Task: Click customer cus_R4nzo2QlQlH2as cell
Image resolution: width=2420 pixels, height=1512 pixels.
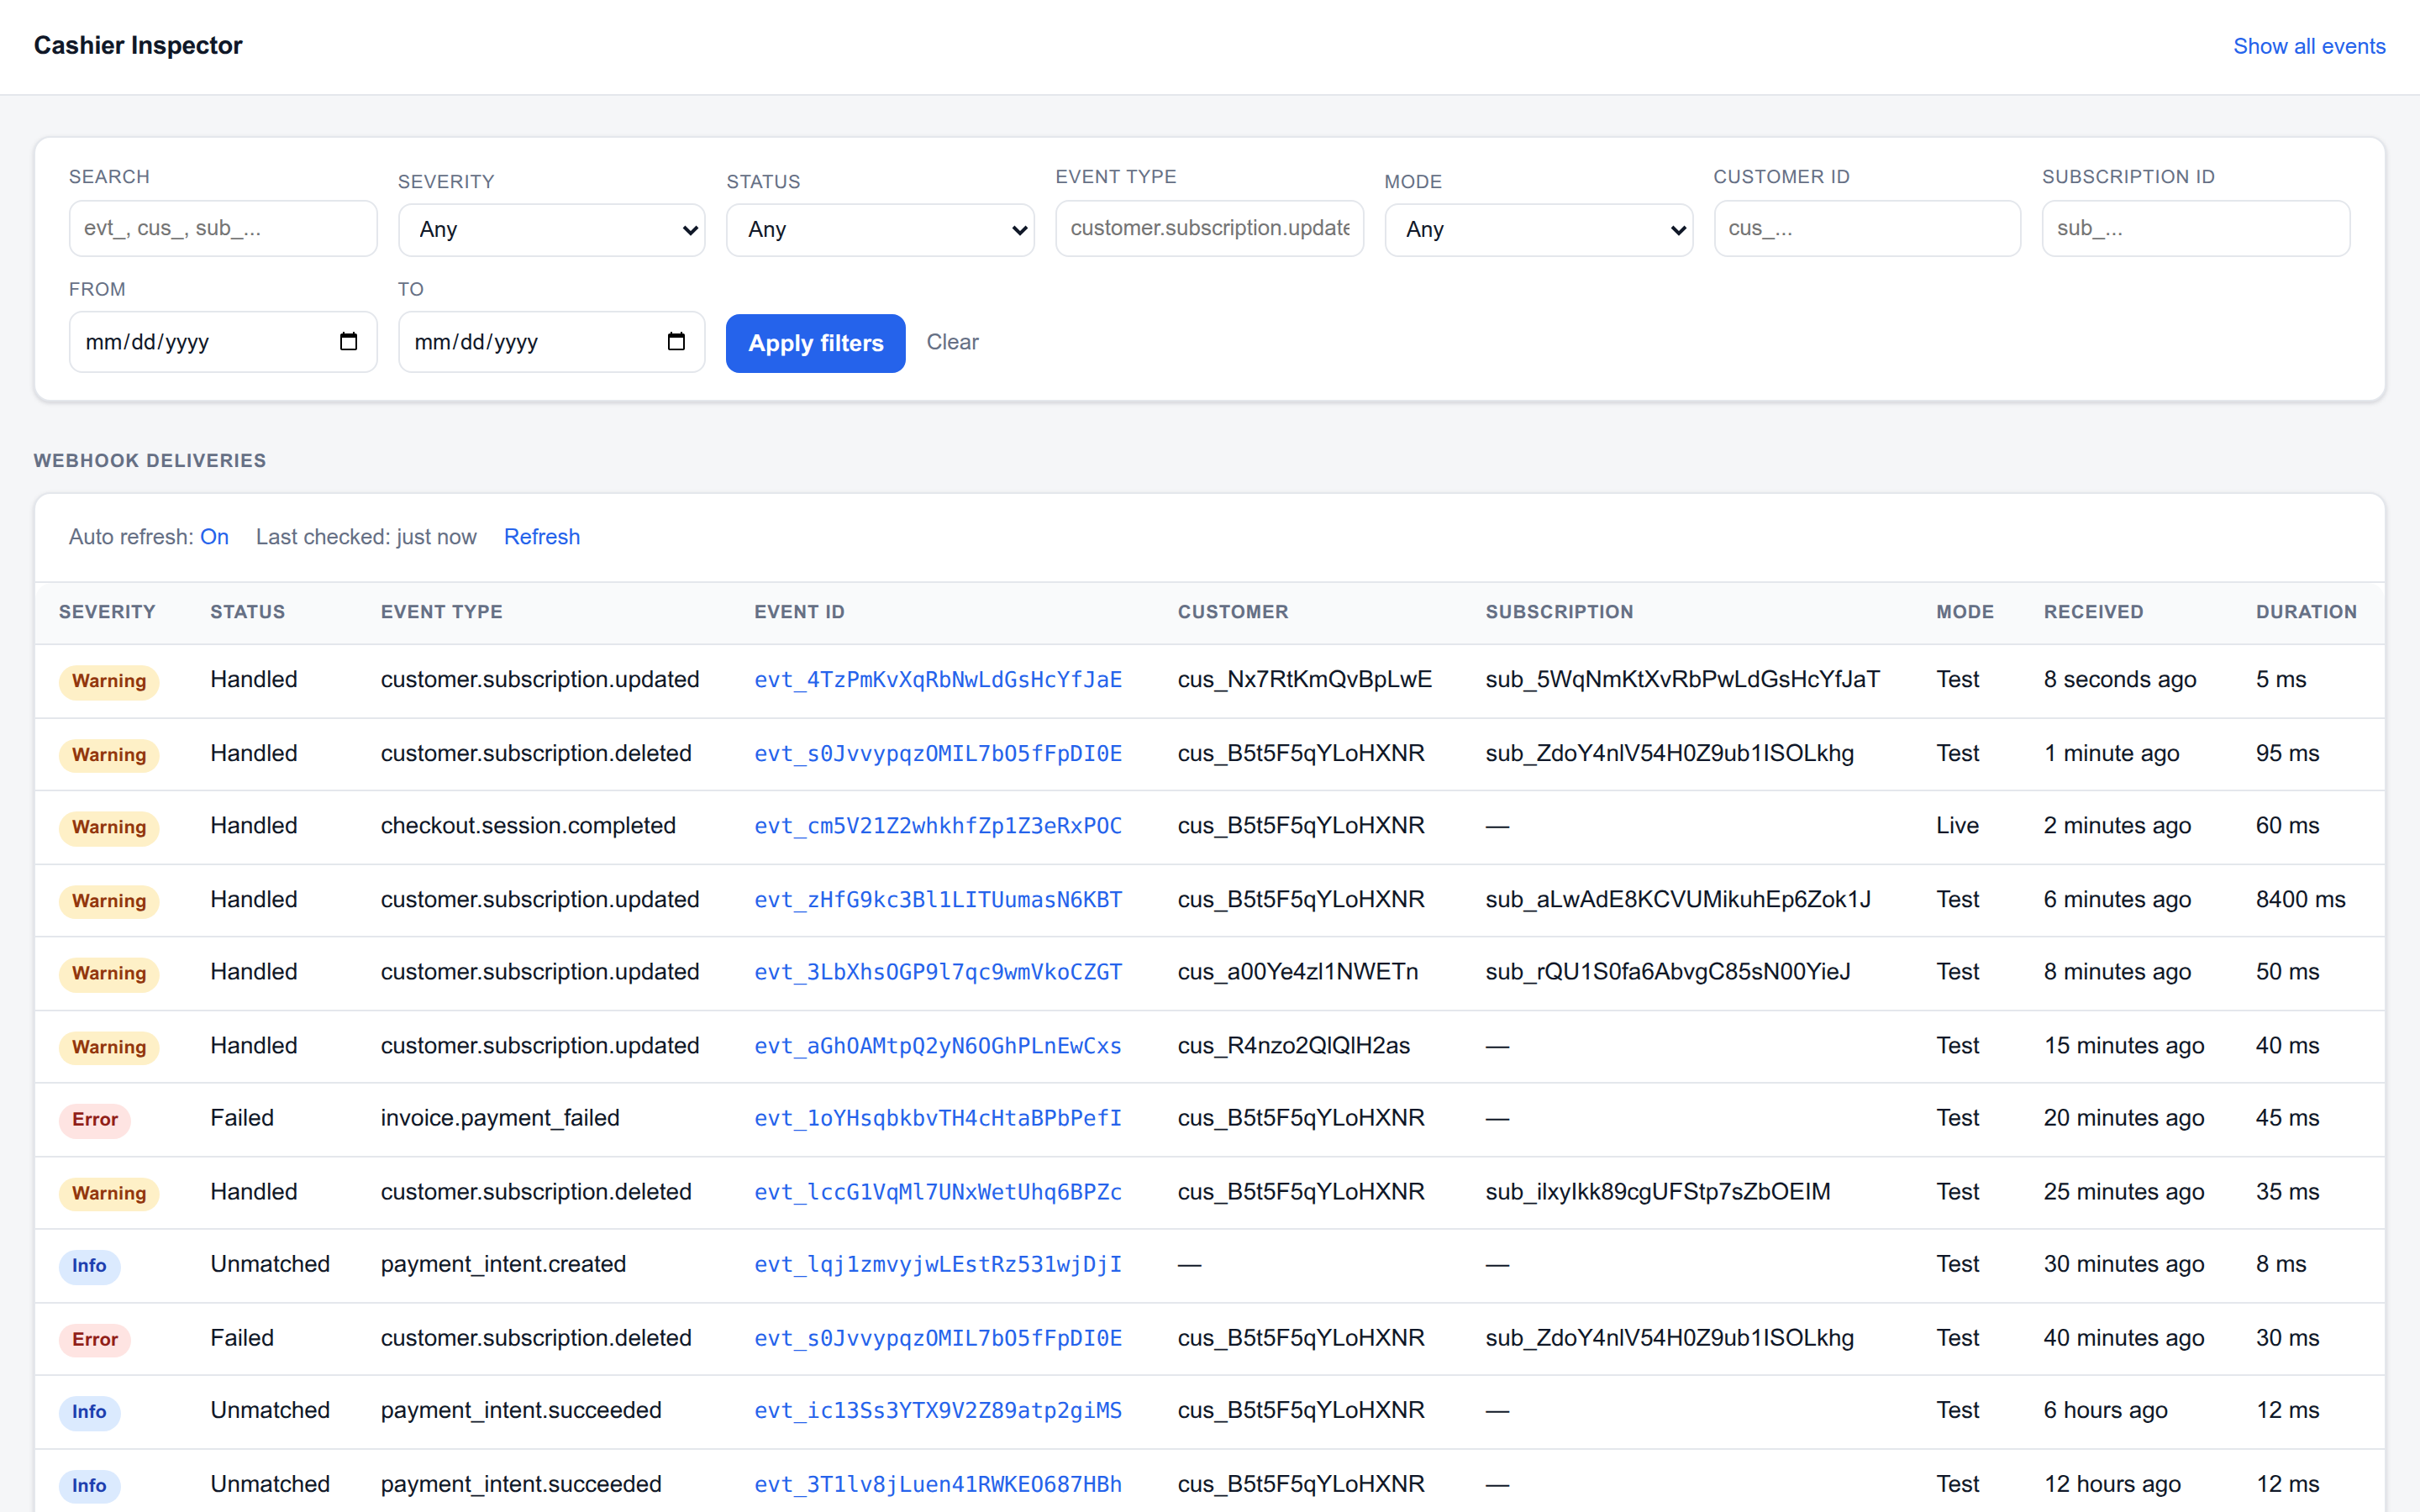Action: (1293, 1046)
